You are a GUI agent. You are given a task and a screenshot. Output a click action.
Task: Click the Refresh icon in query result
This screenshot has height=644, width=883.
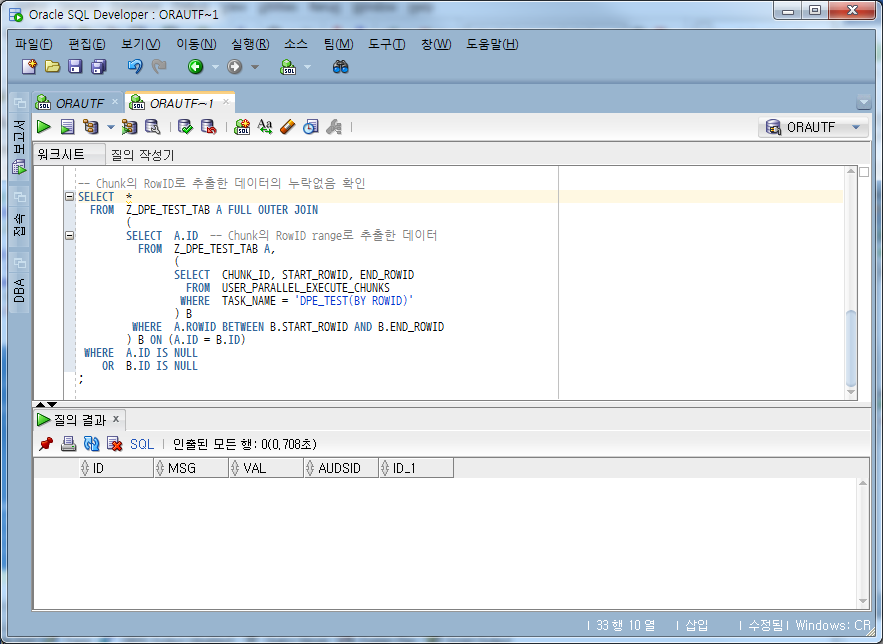click(91, 444)
